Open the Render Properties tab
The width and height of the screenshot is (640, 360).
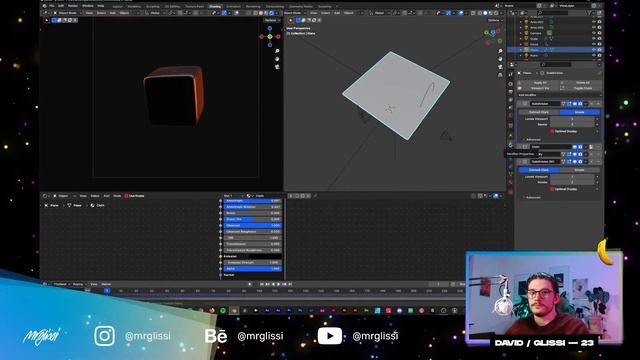[511, 84]
